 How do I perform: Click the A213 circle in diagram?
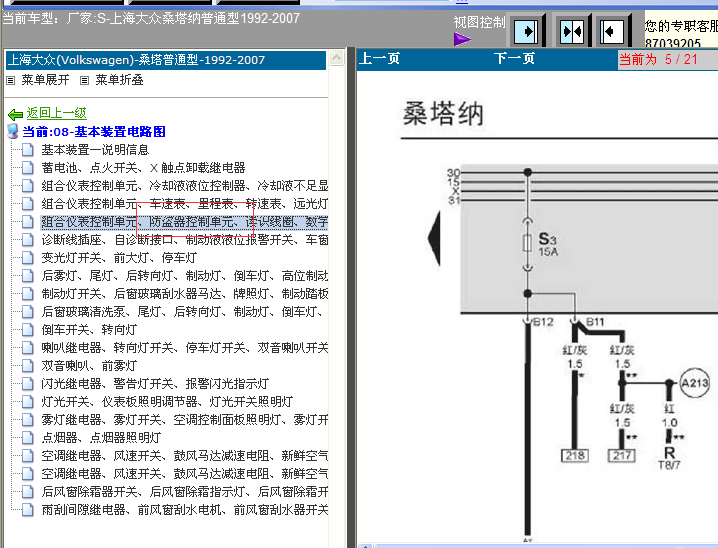coord(694,383)
